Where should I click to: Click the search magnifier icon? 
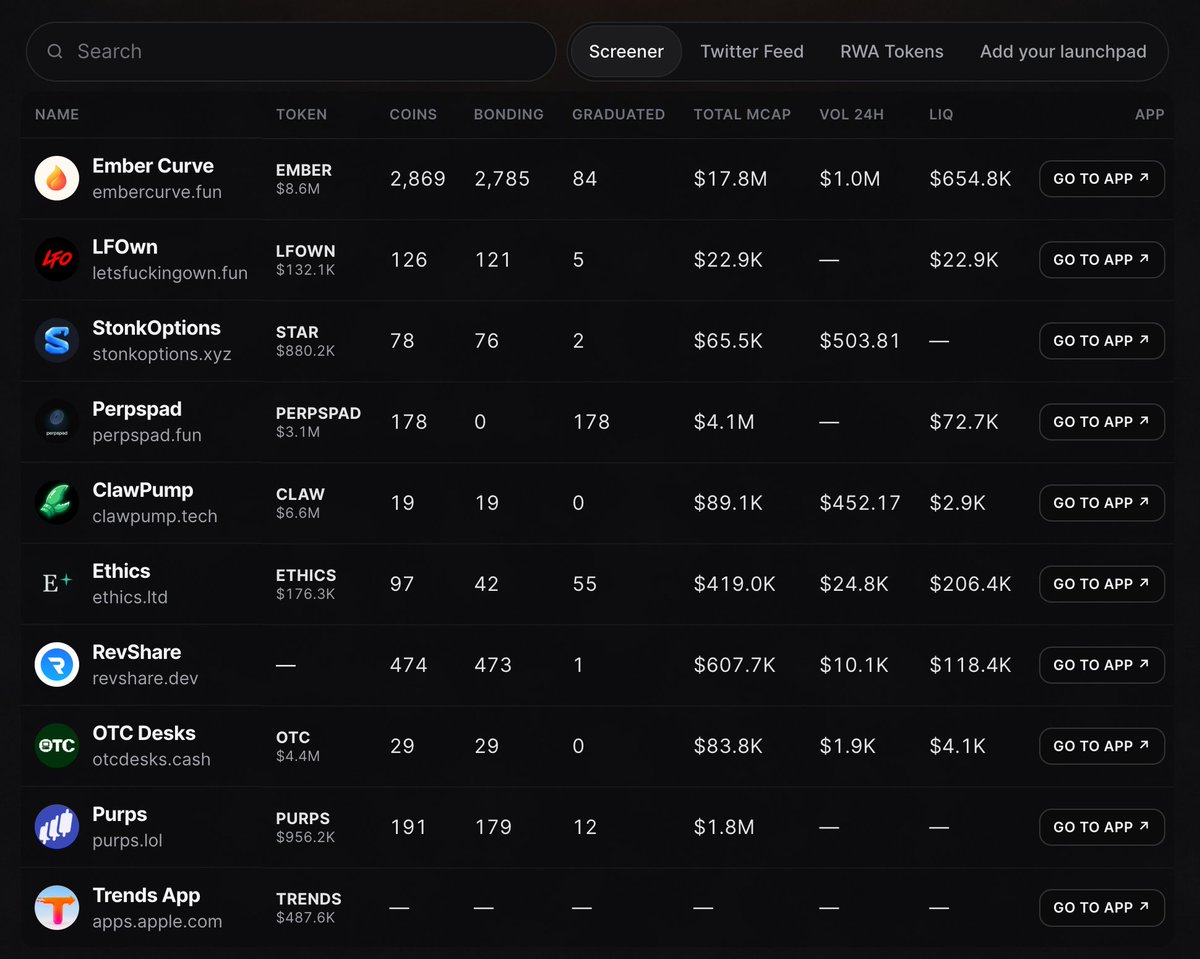55,51
